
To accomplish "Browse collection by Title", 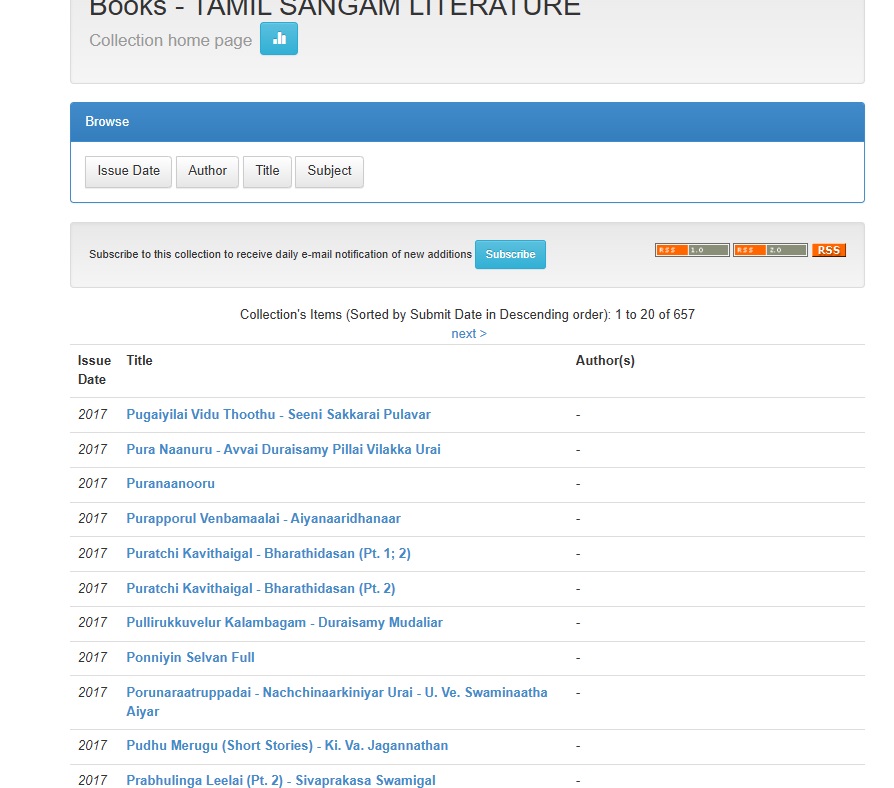I will click(x=267, y=171).
